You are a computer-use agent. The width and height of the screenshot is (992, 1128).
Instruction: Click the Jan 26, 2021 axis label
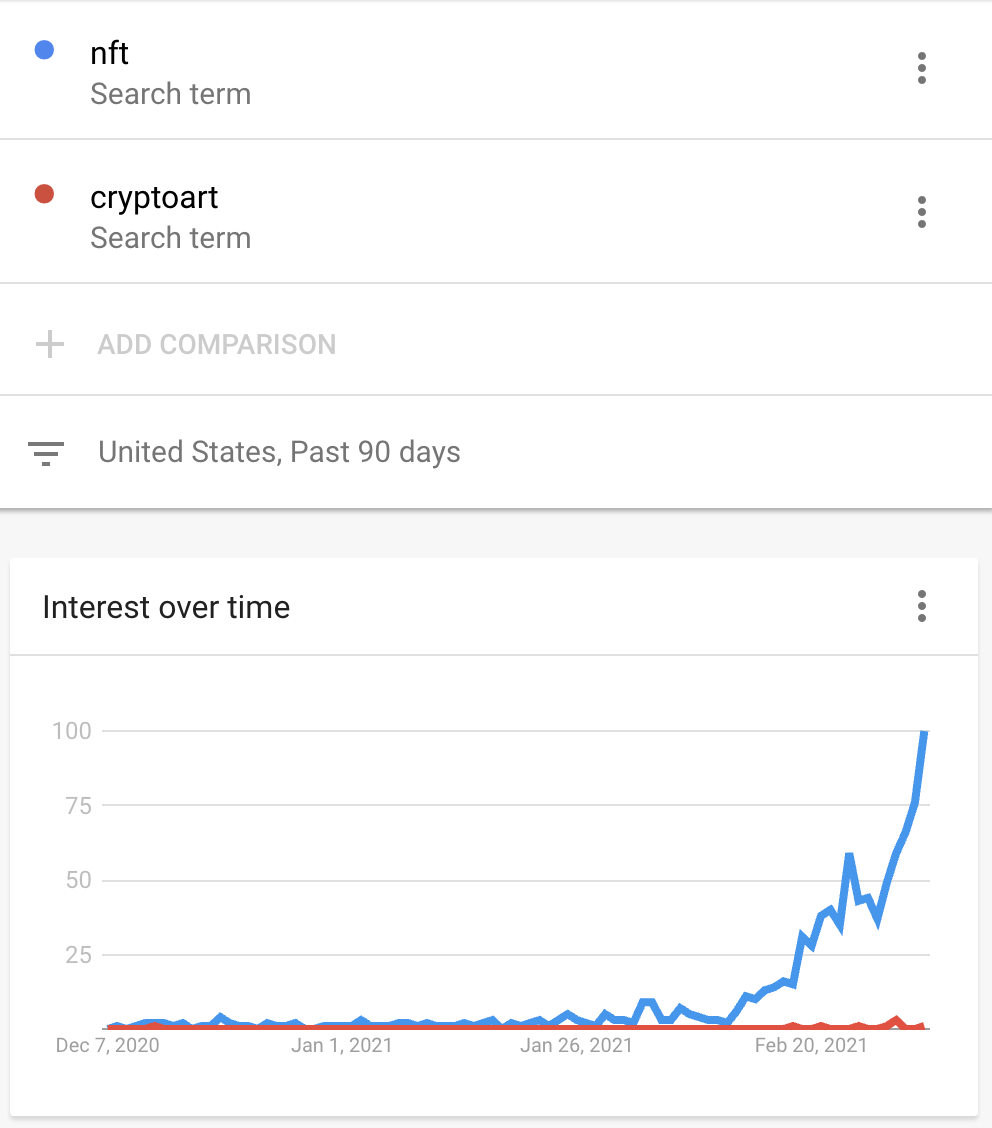coord(575,1045)
